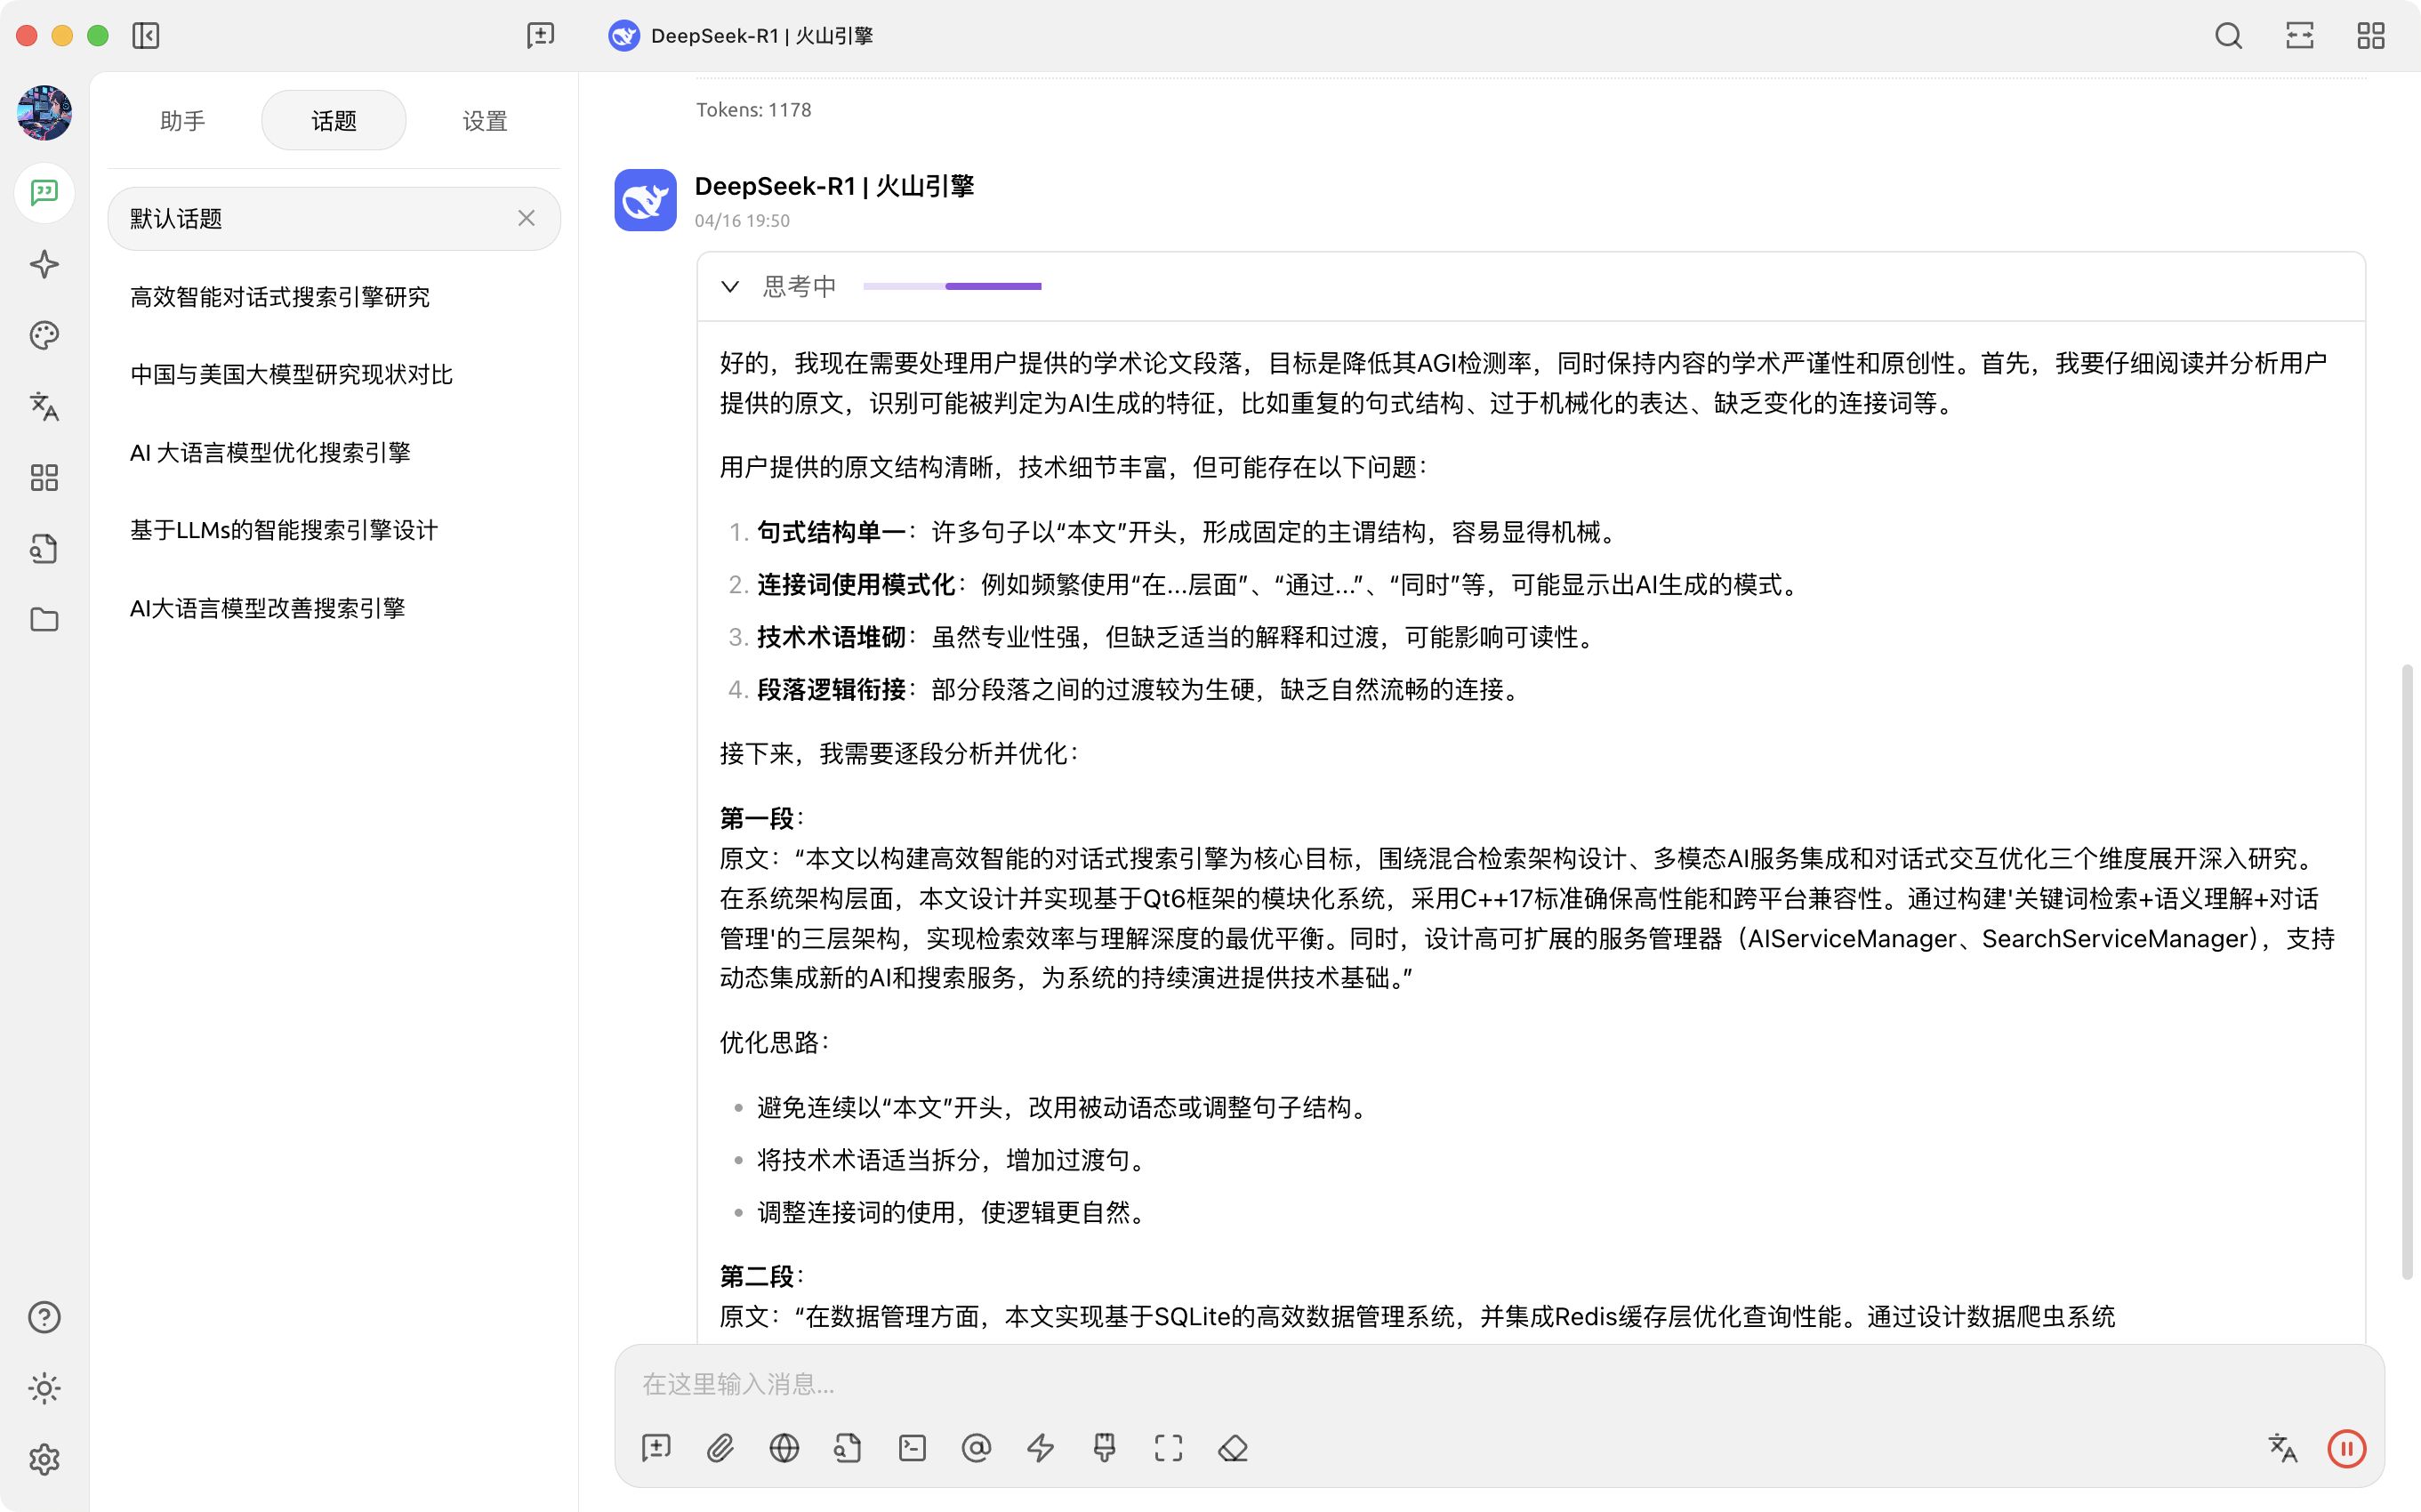Open the search icon in title bar
The image size is (2421, 1512).
coord(2228,36)
